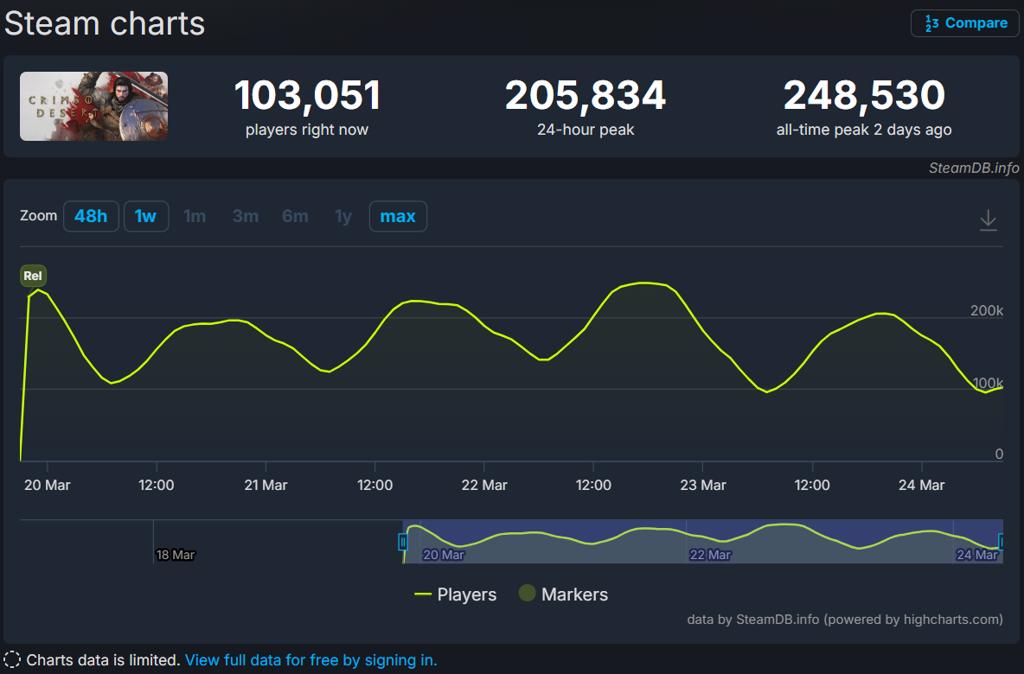
Task: Toggle the Markers series in legend
Action: point(563,594)
